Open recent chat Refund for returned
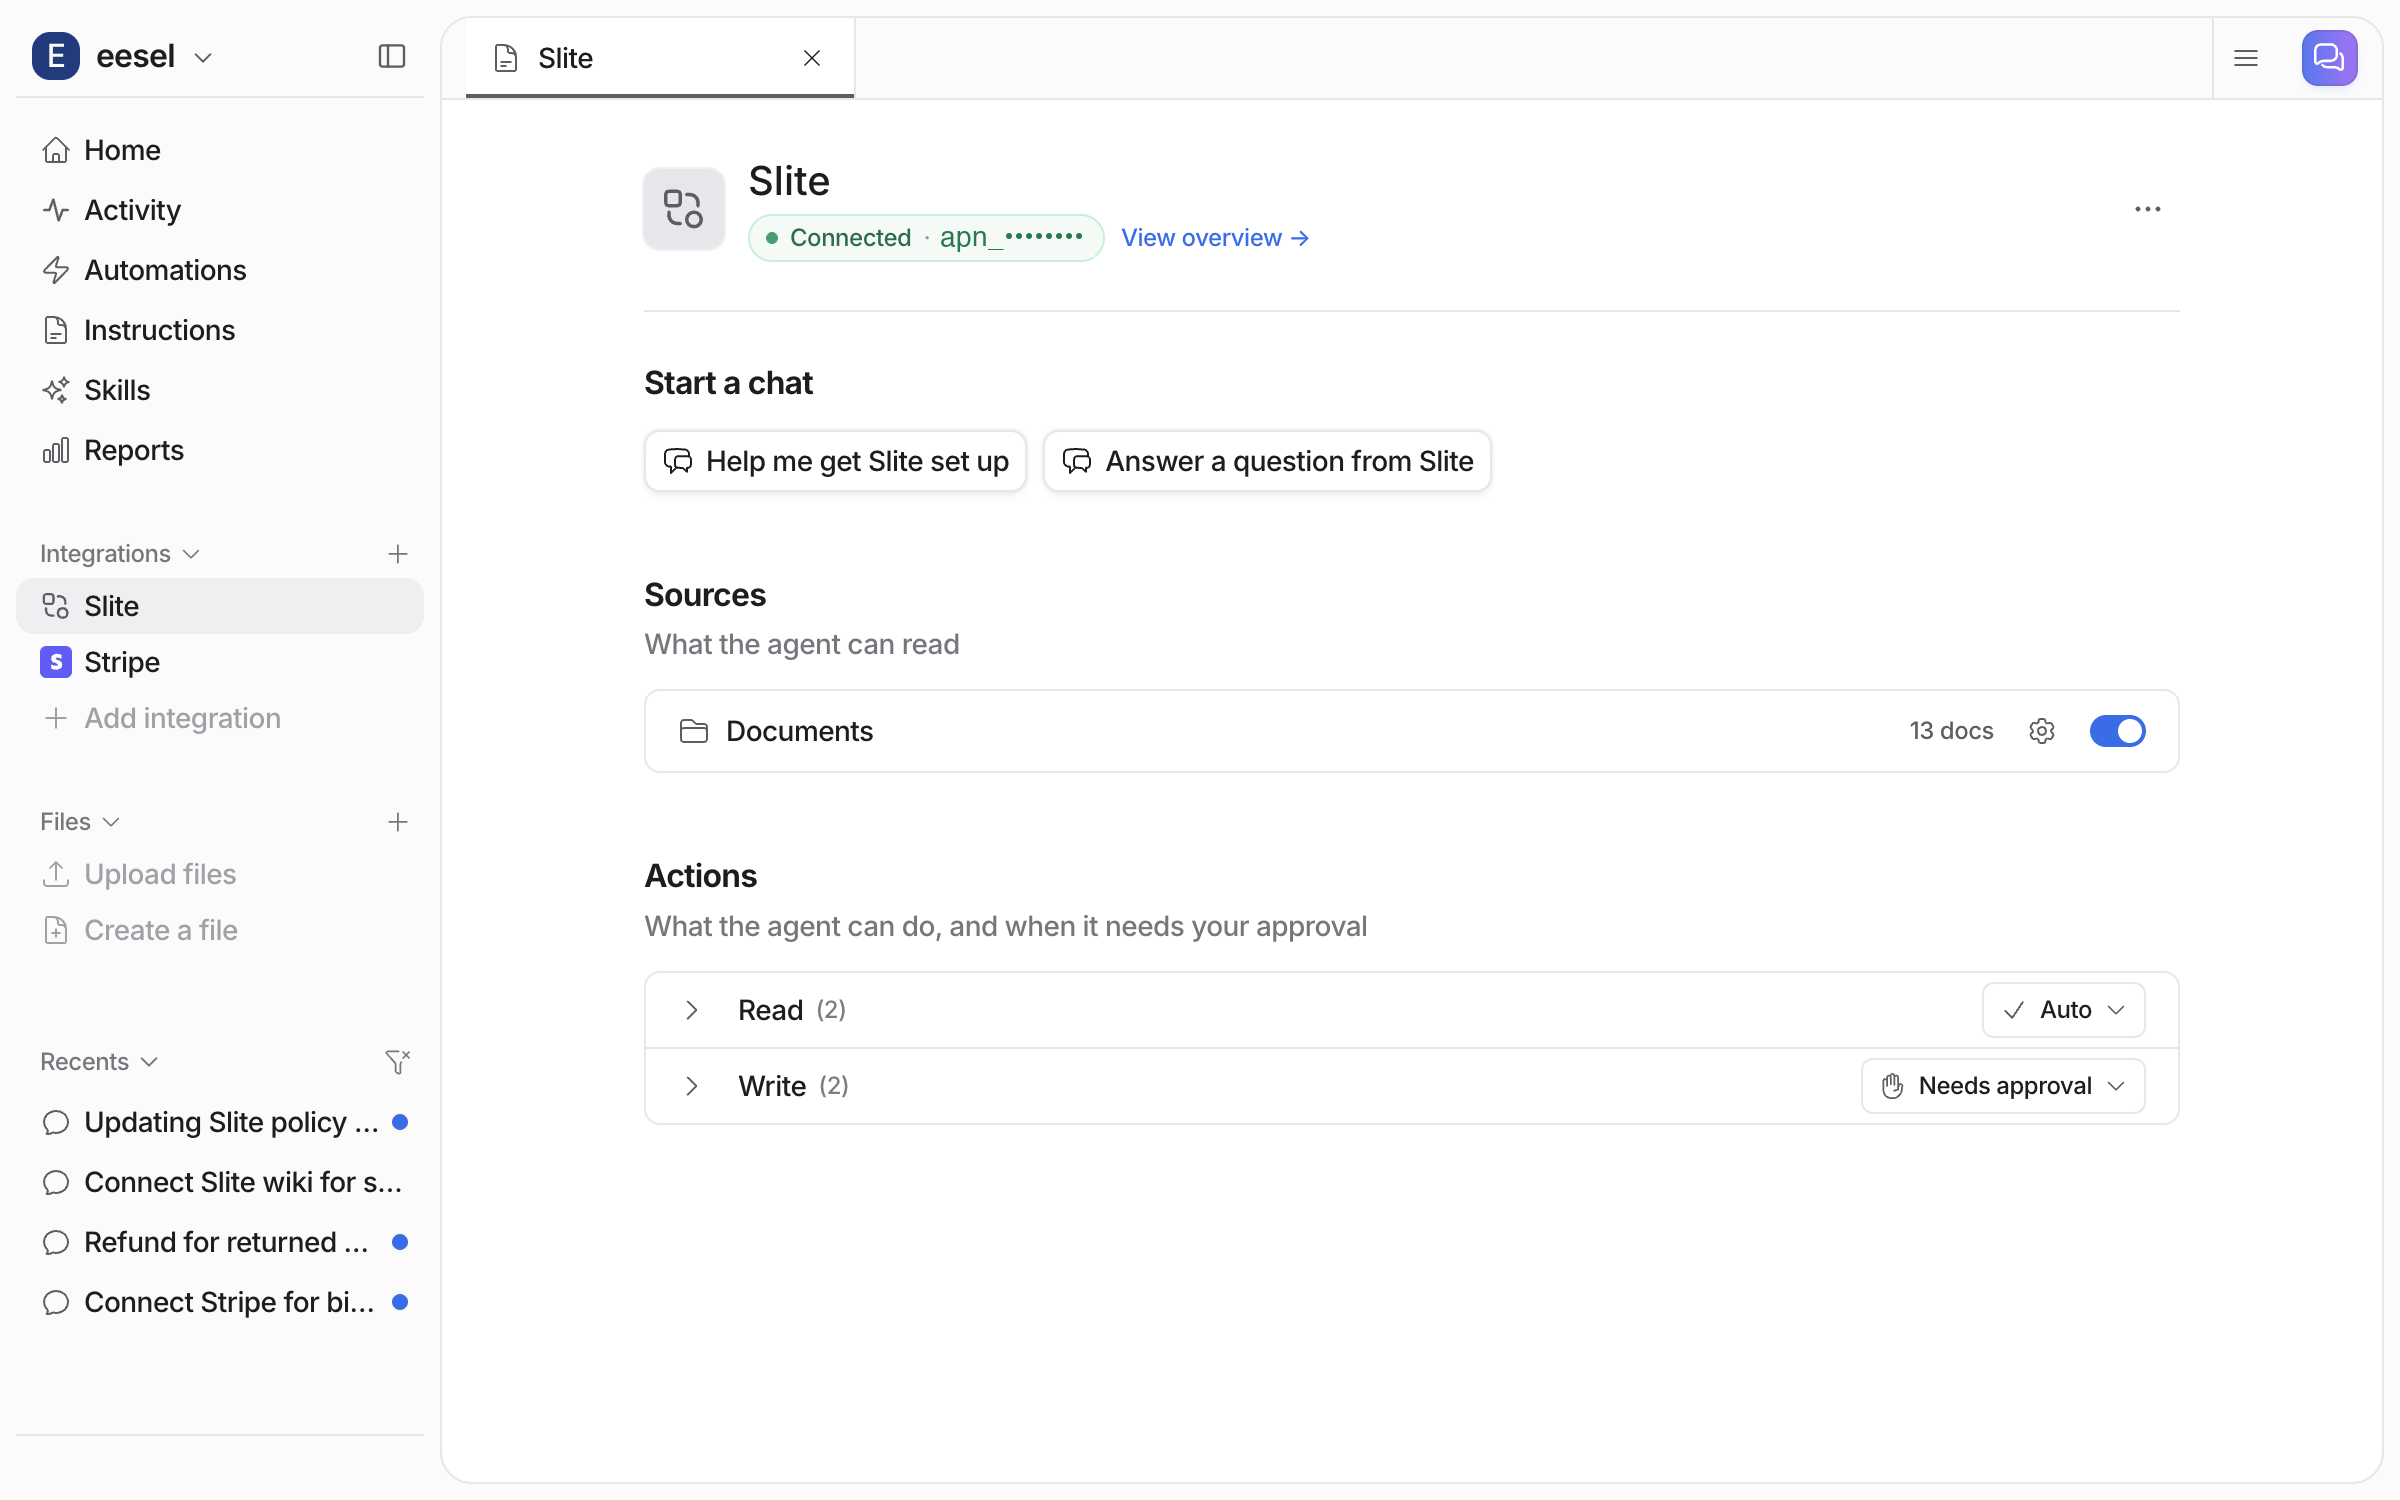 click(220, 1242)
